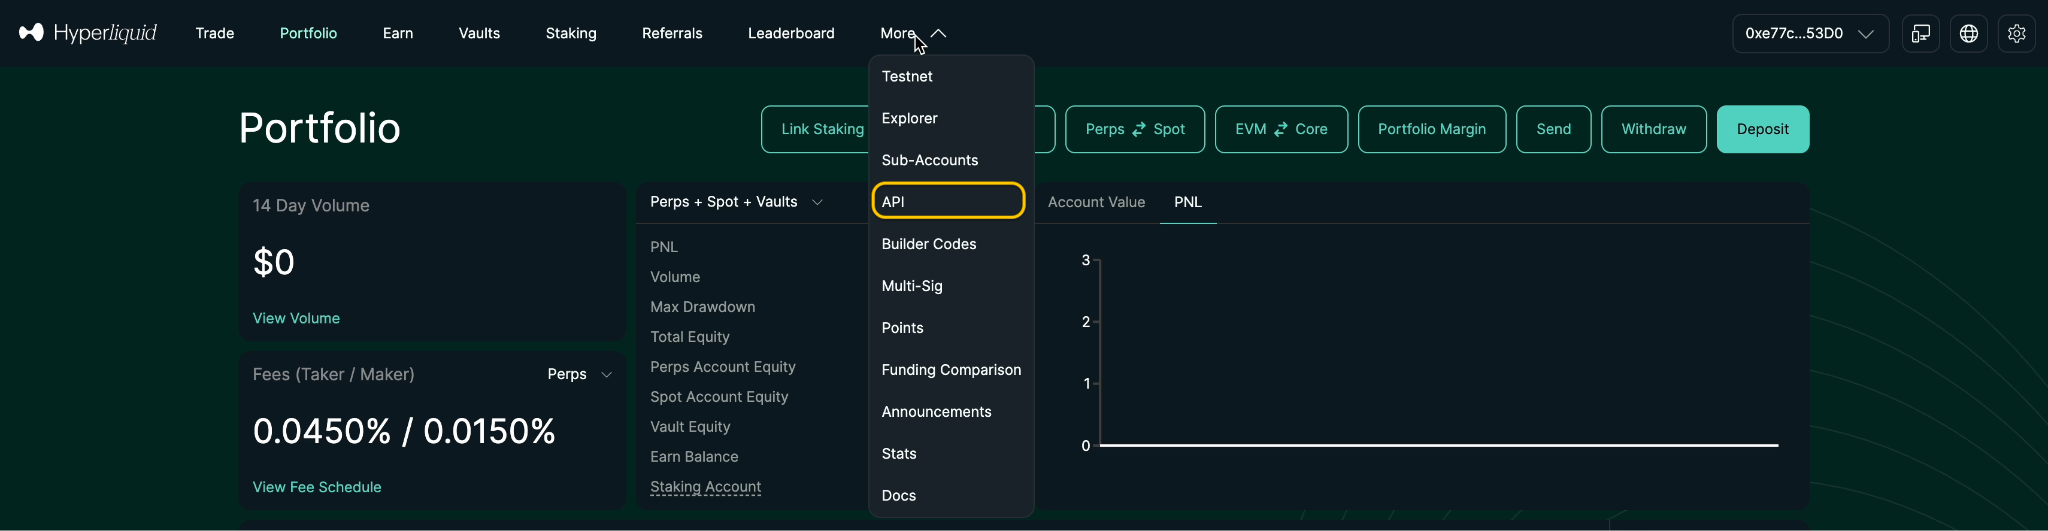This screenshot has height=531, width=2048.
Task: Go to the Trade page
Action: 215,33
